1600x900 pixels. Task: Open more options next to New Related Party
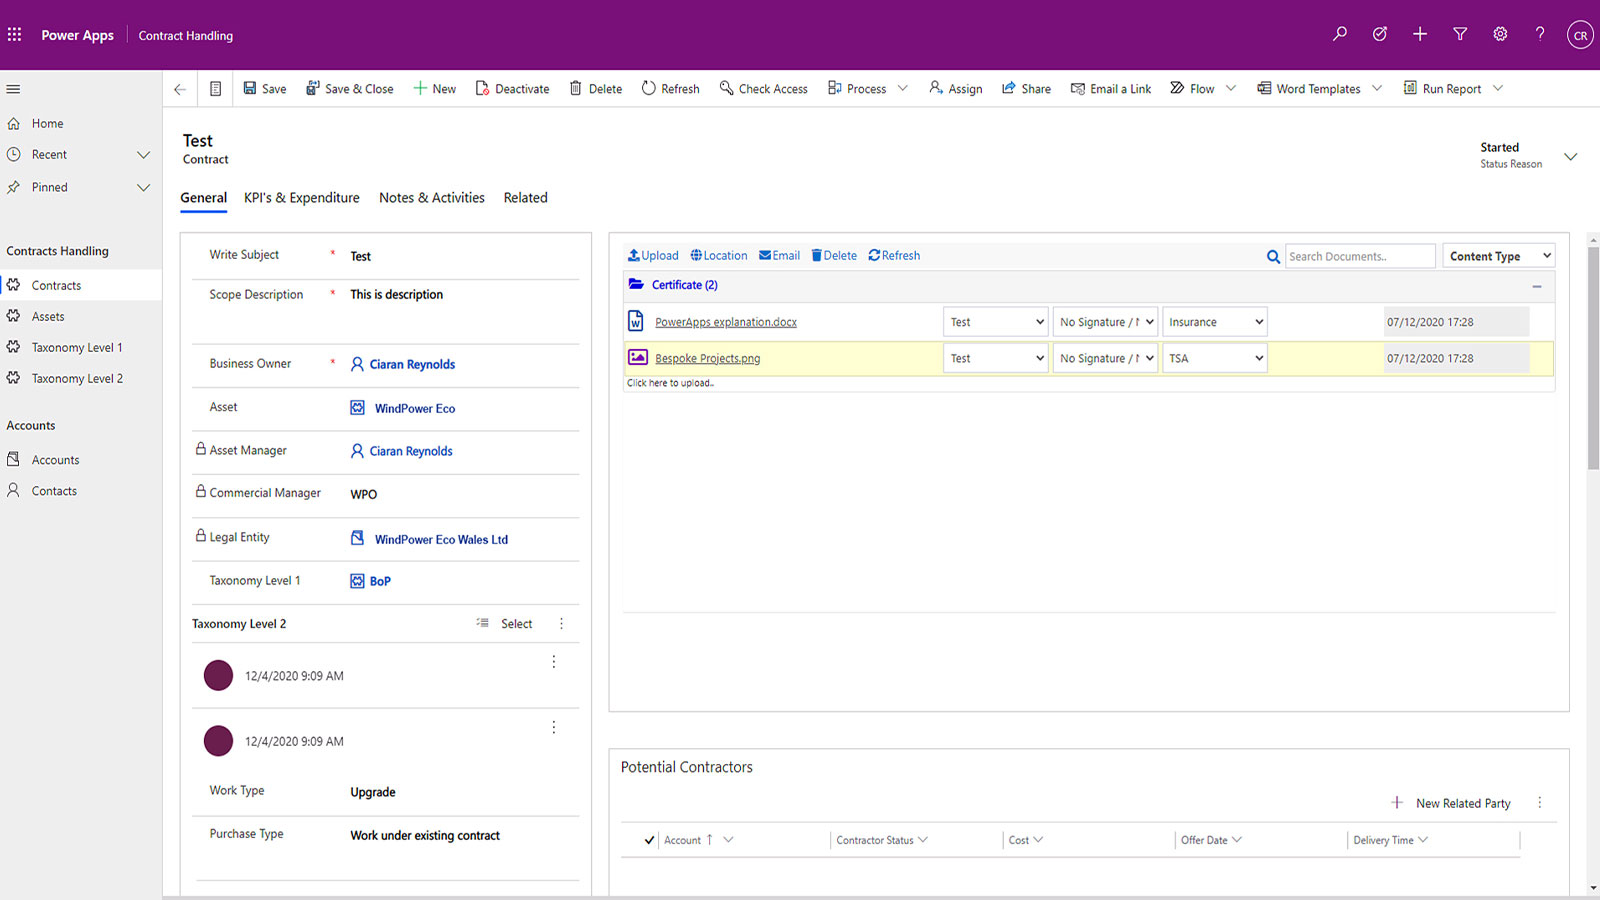click(1540, 803)
